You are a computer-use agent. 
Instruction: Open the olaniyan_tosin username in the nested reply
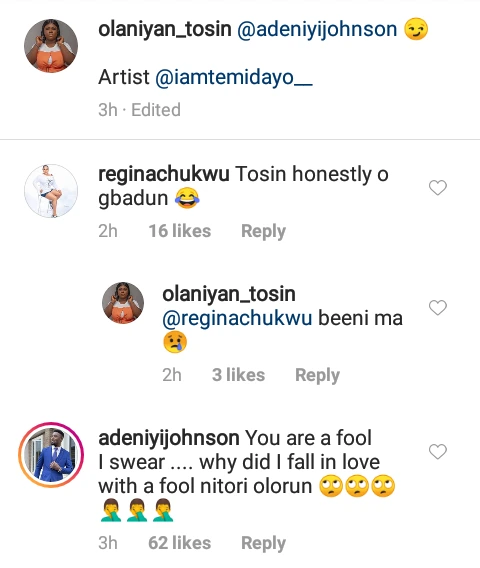click(x=229, y=294)
